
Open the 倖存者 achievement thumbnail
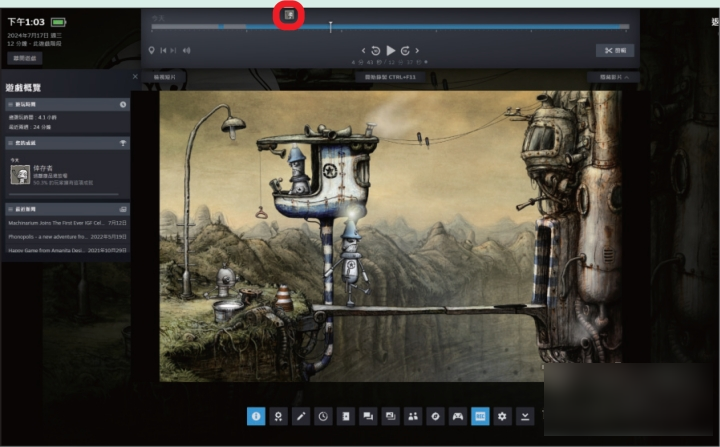pyautogui.click(x=20, y=175)
